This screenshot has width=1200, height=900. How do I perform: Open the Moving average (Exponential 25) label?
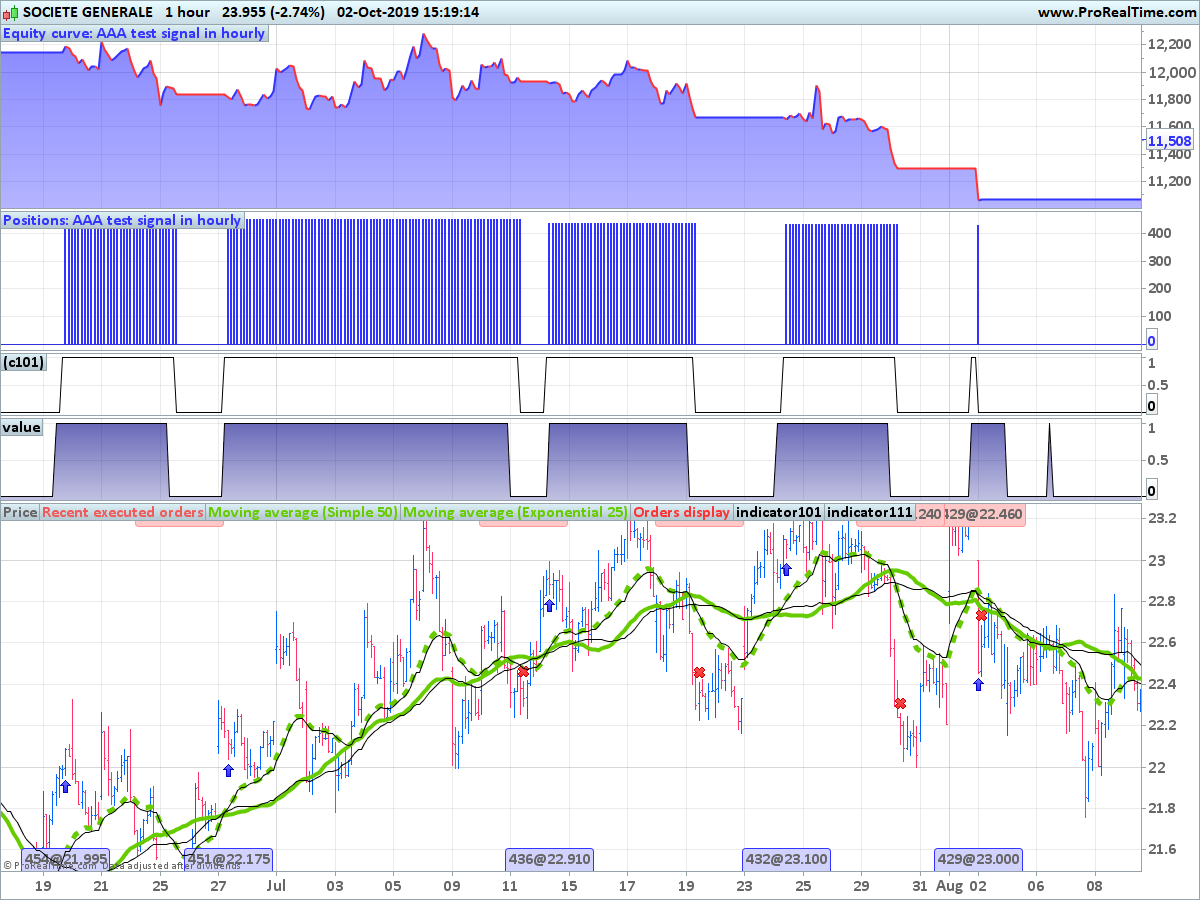515,512
